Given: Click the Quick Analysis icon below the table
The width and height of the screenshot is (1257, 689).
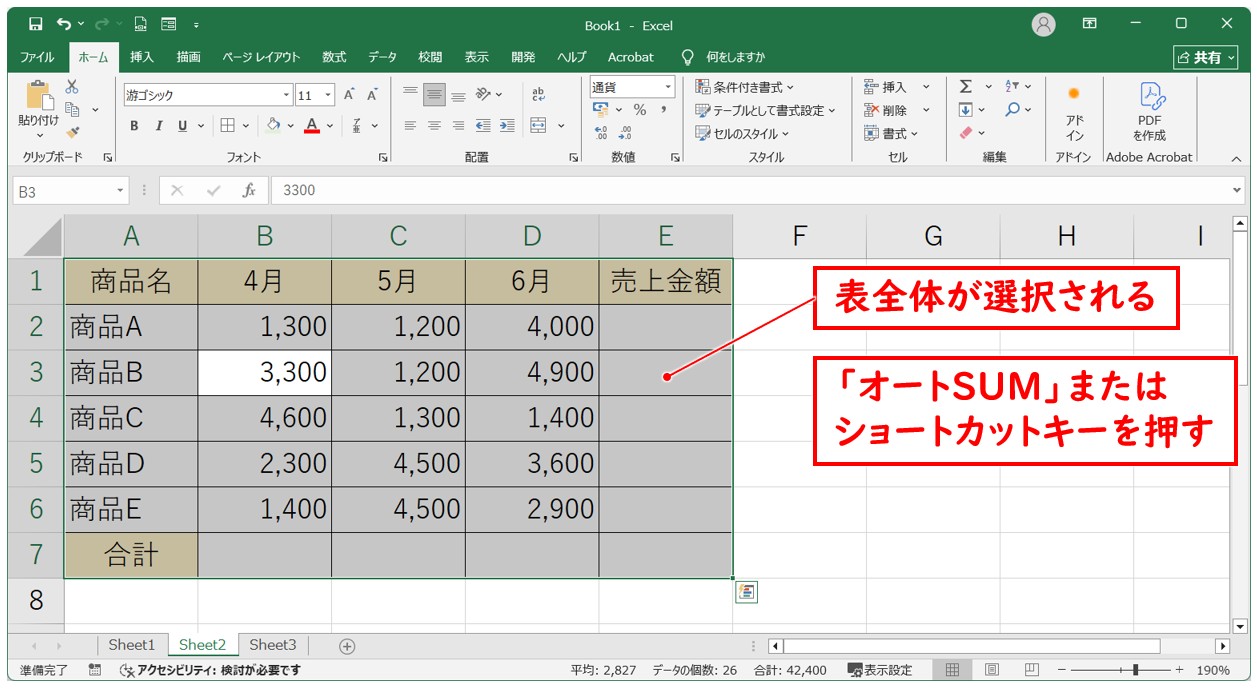Looking at the screenshot, I should tap(746, 592).
